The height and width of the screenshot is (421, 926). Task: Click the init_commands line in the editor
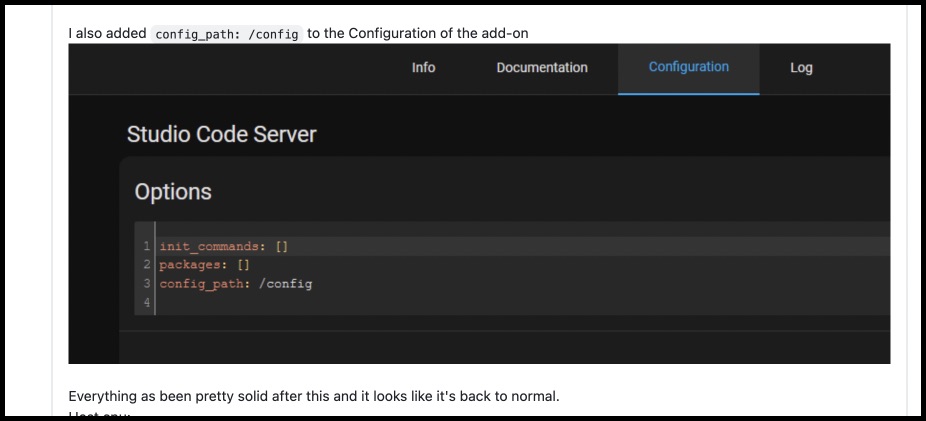[x=224, y=246]
